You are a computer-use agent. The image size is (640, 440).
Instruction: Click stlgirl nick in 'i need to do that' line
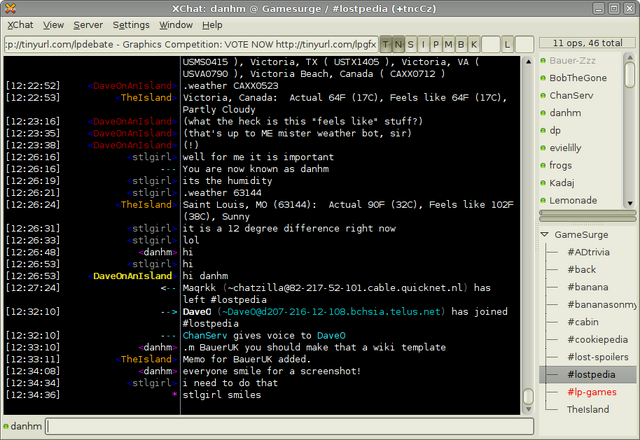coord(151,383)
